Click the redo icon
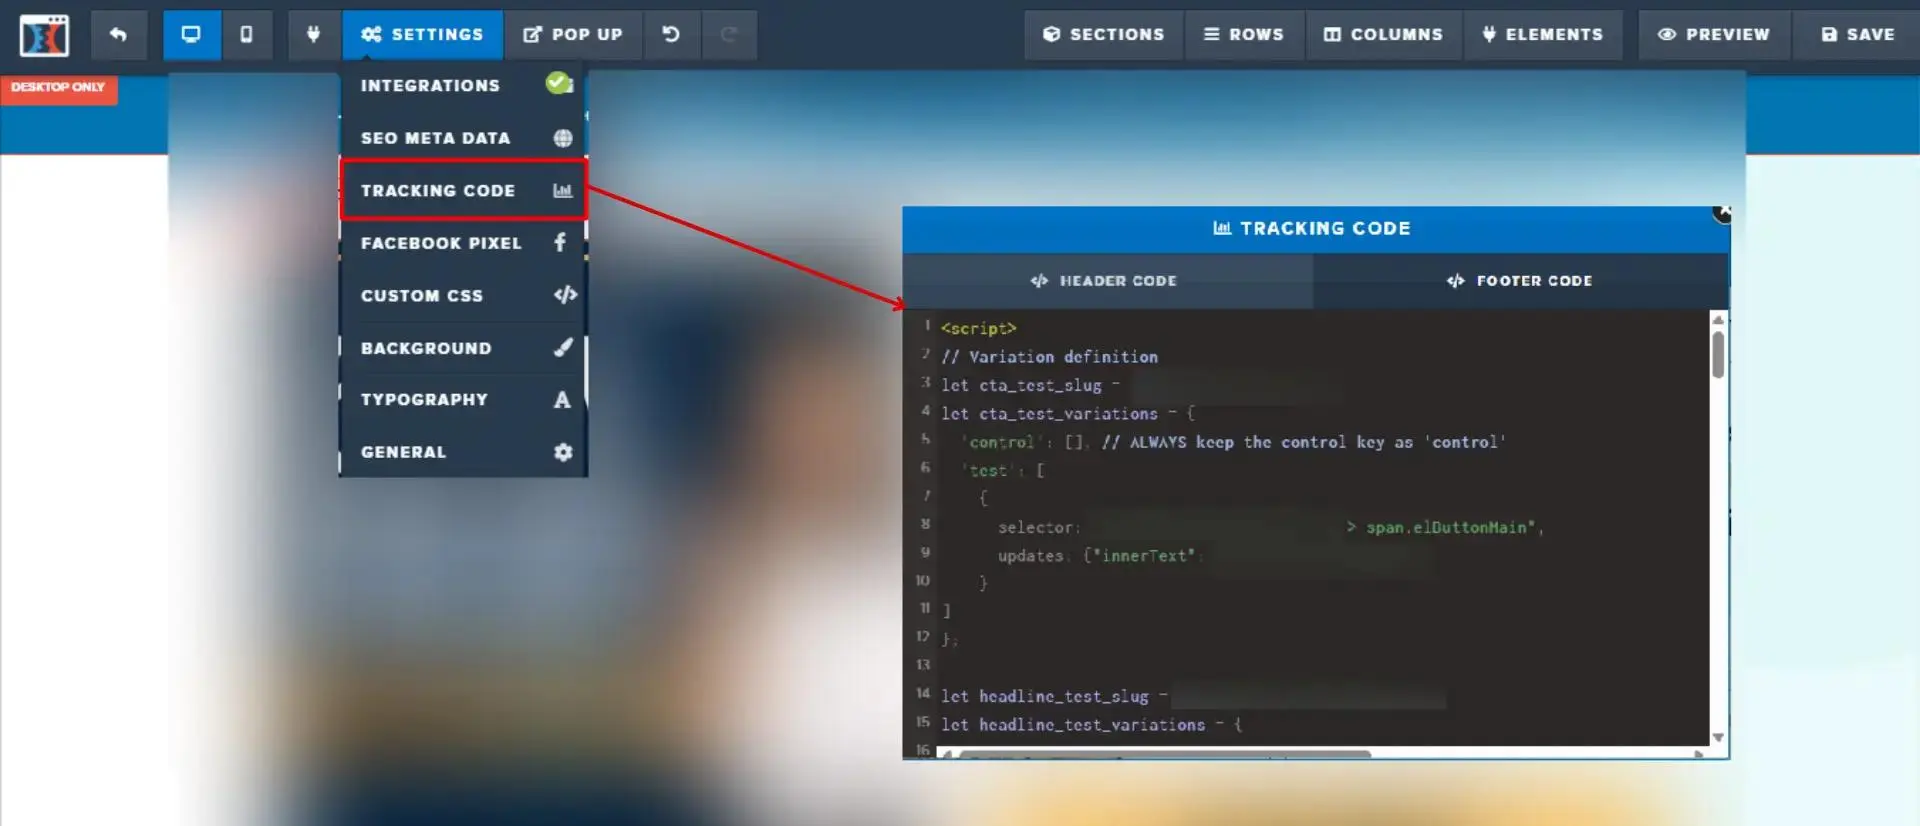The height and width of the screenshot is (826, 1920). point(729,35)
